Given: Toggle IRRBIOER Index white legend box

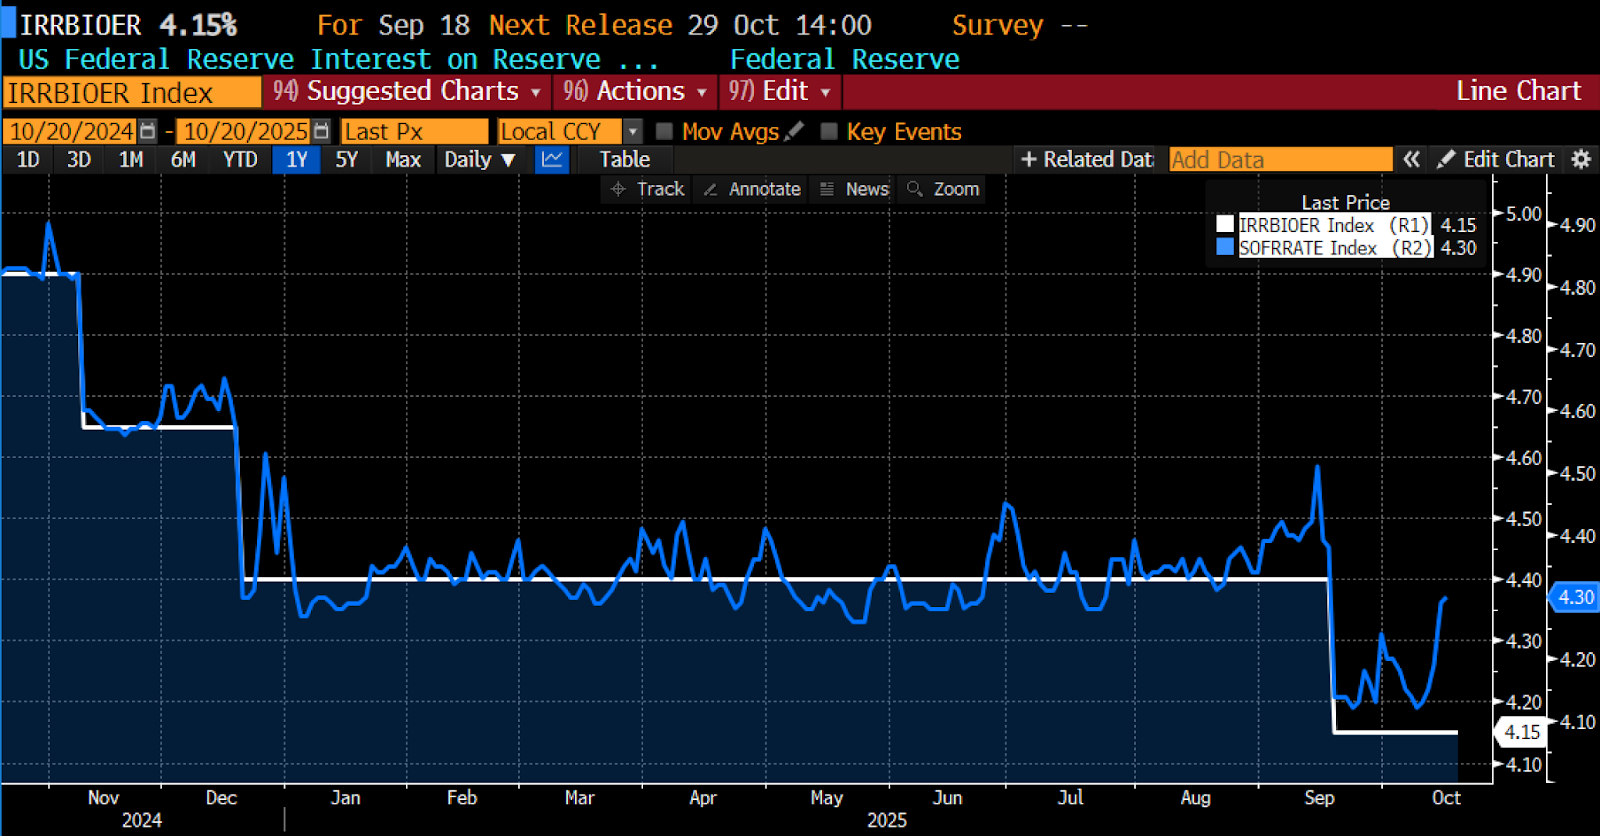Looking at the screenshot, I should 1225,224.
